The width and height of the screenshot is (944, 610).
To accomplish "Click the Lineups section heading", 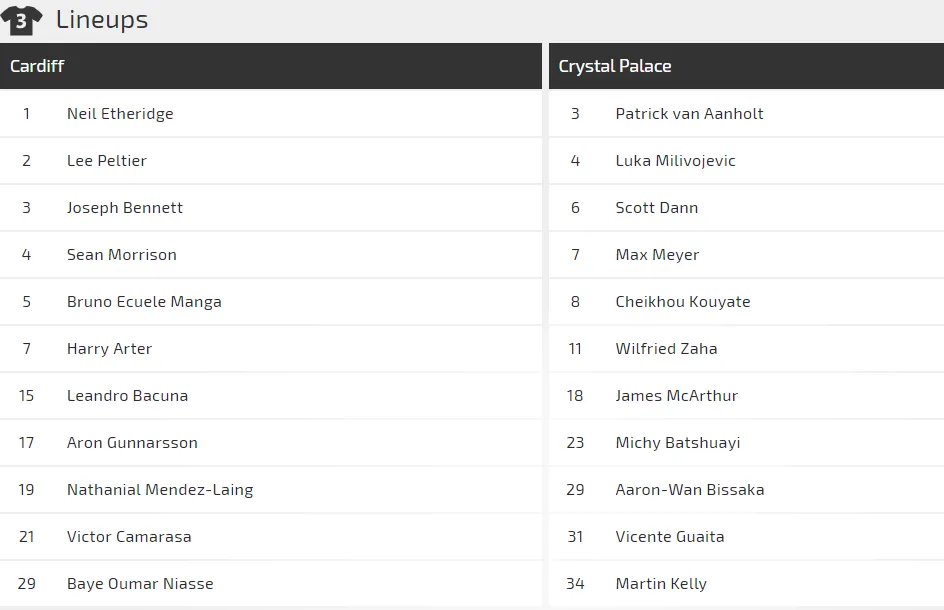I will pyautogui.click(x=102, y=20).
